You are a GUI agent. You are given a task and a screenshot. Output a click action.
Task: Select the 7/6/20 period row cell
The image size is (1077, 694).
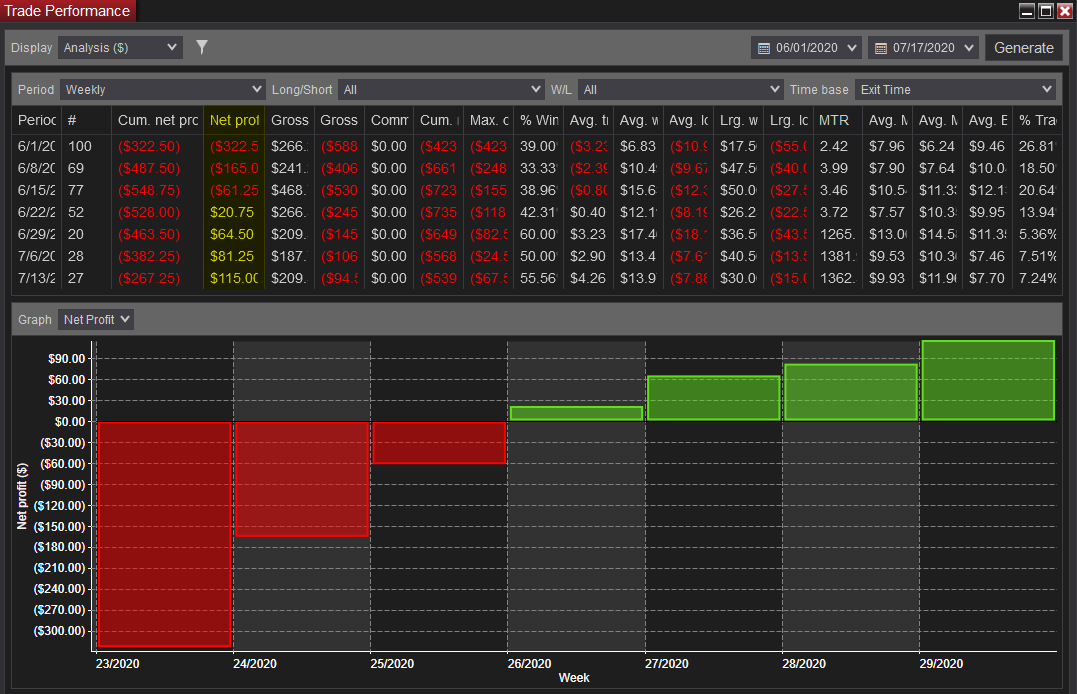pyautogui.click(x=37, y=256)
